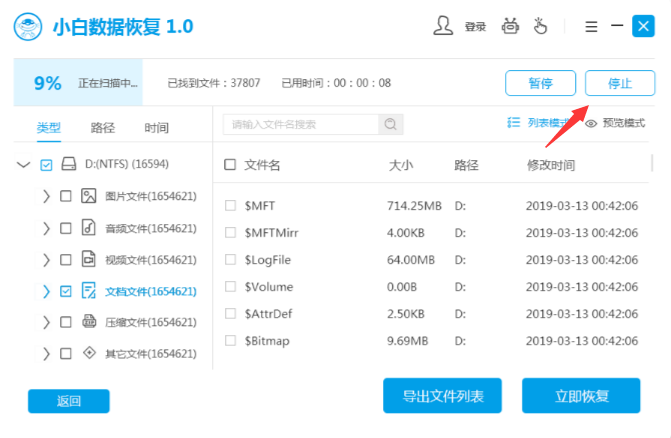Click the file name search field
671x438 pixels.
click(x=301, y=125)
